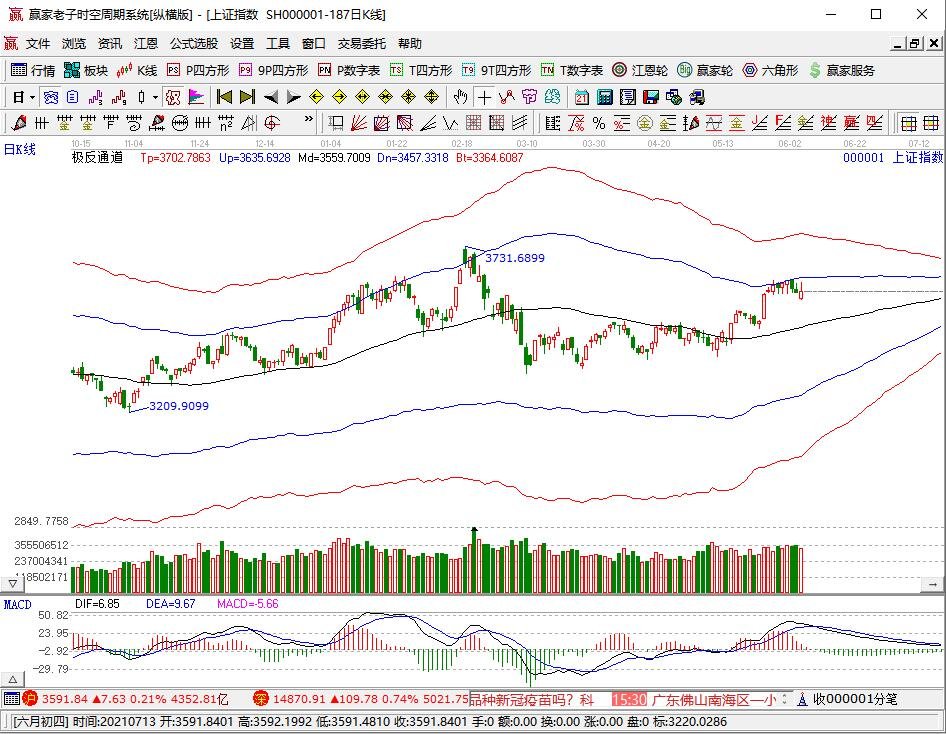
Task: Step chart left with black arrow
Action: click(271, 97)
